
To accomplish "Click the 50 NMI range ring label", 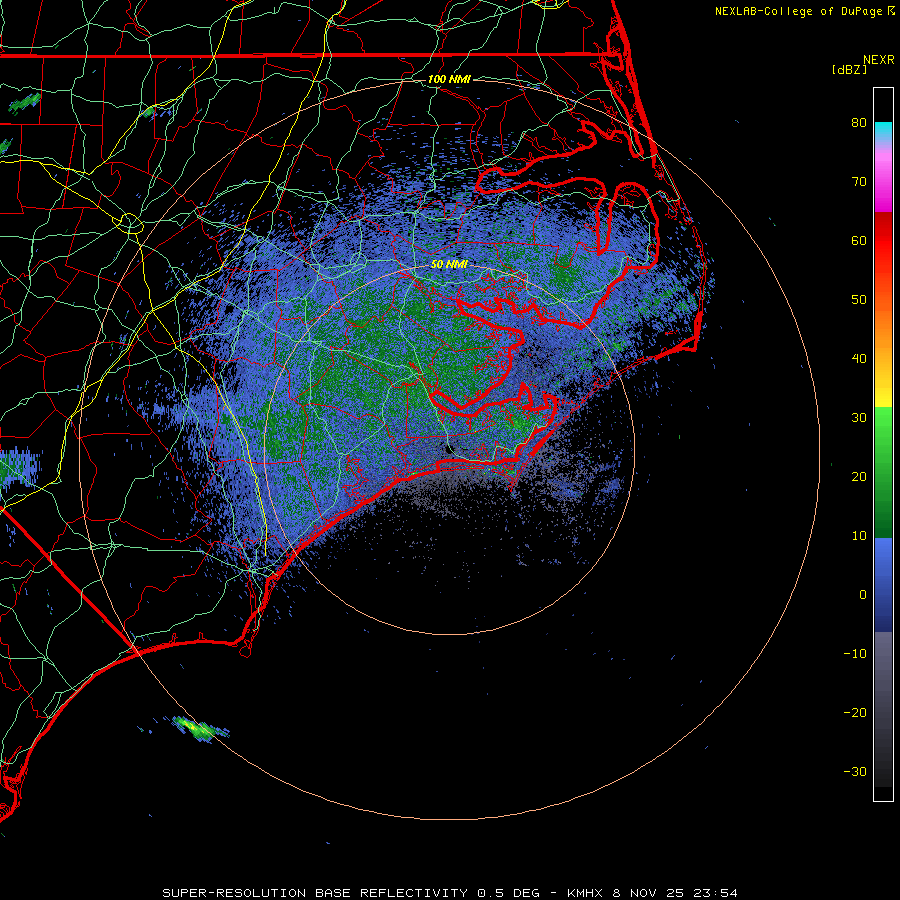I will click(x=449, y=264).
